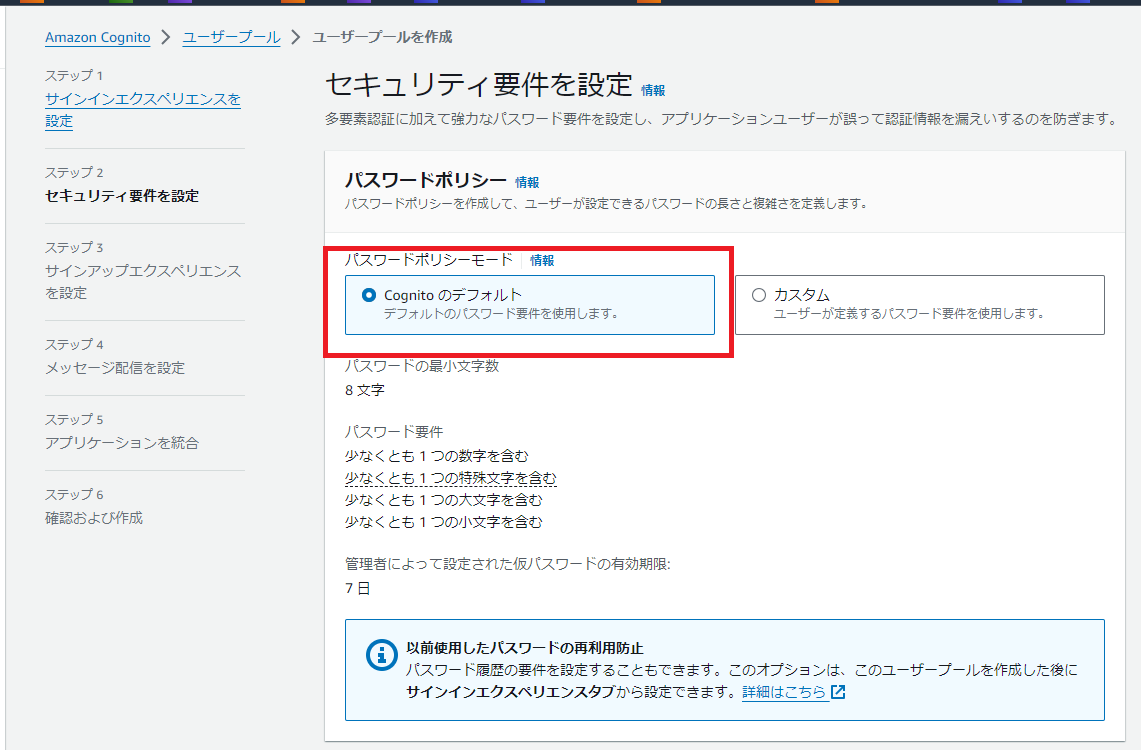
Task: Select カスタム radio button
Action: coord(759,295)
